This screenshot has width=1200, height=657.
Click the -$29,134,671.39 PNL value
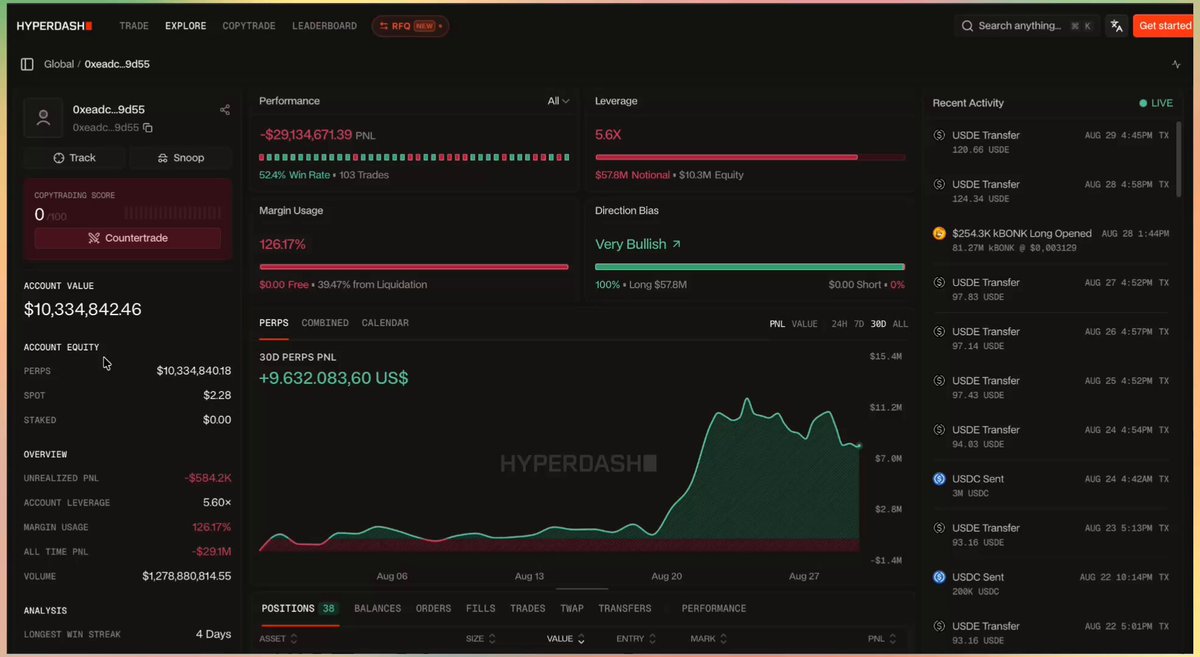[305, 134]
